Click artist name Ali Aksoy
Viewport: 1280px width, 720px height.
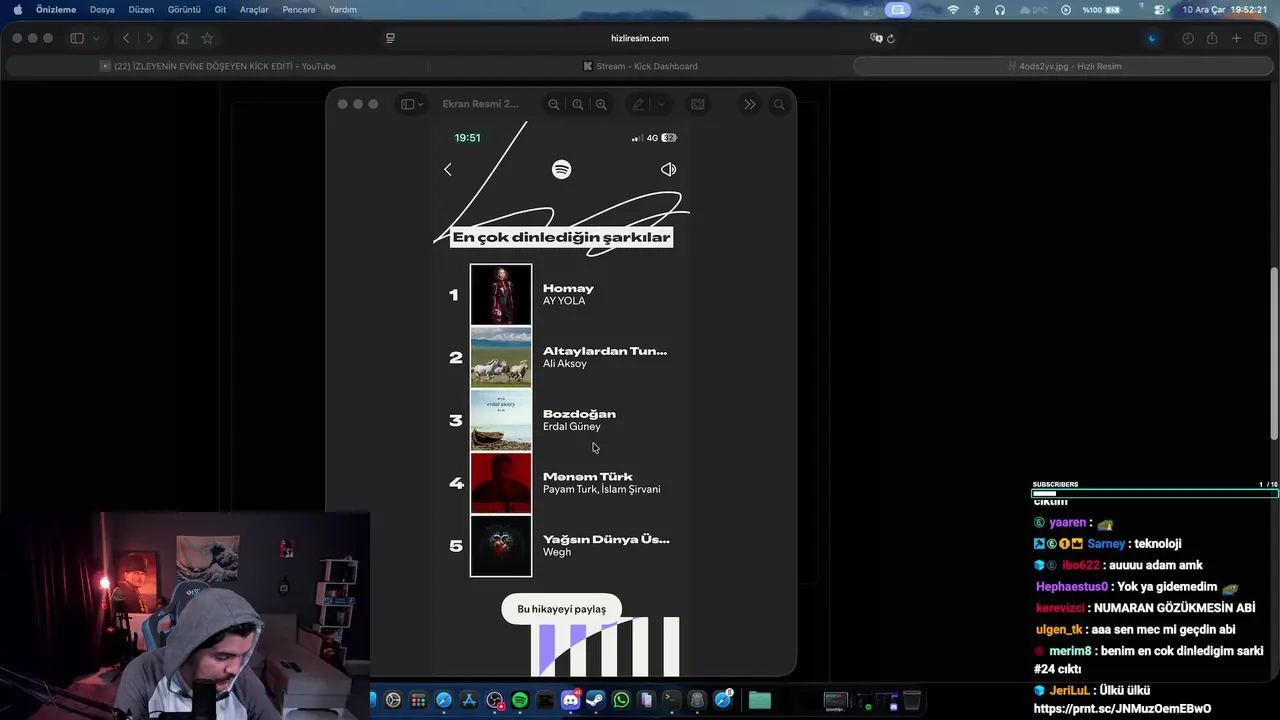click(565, 364)
